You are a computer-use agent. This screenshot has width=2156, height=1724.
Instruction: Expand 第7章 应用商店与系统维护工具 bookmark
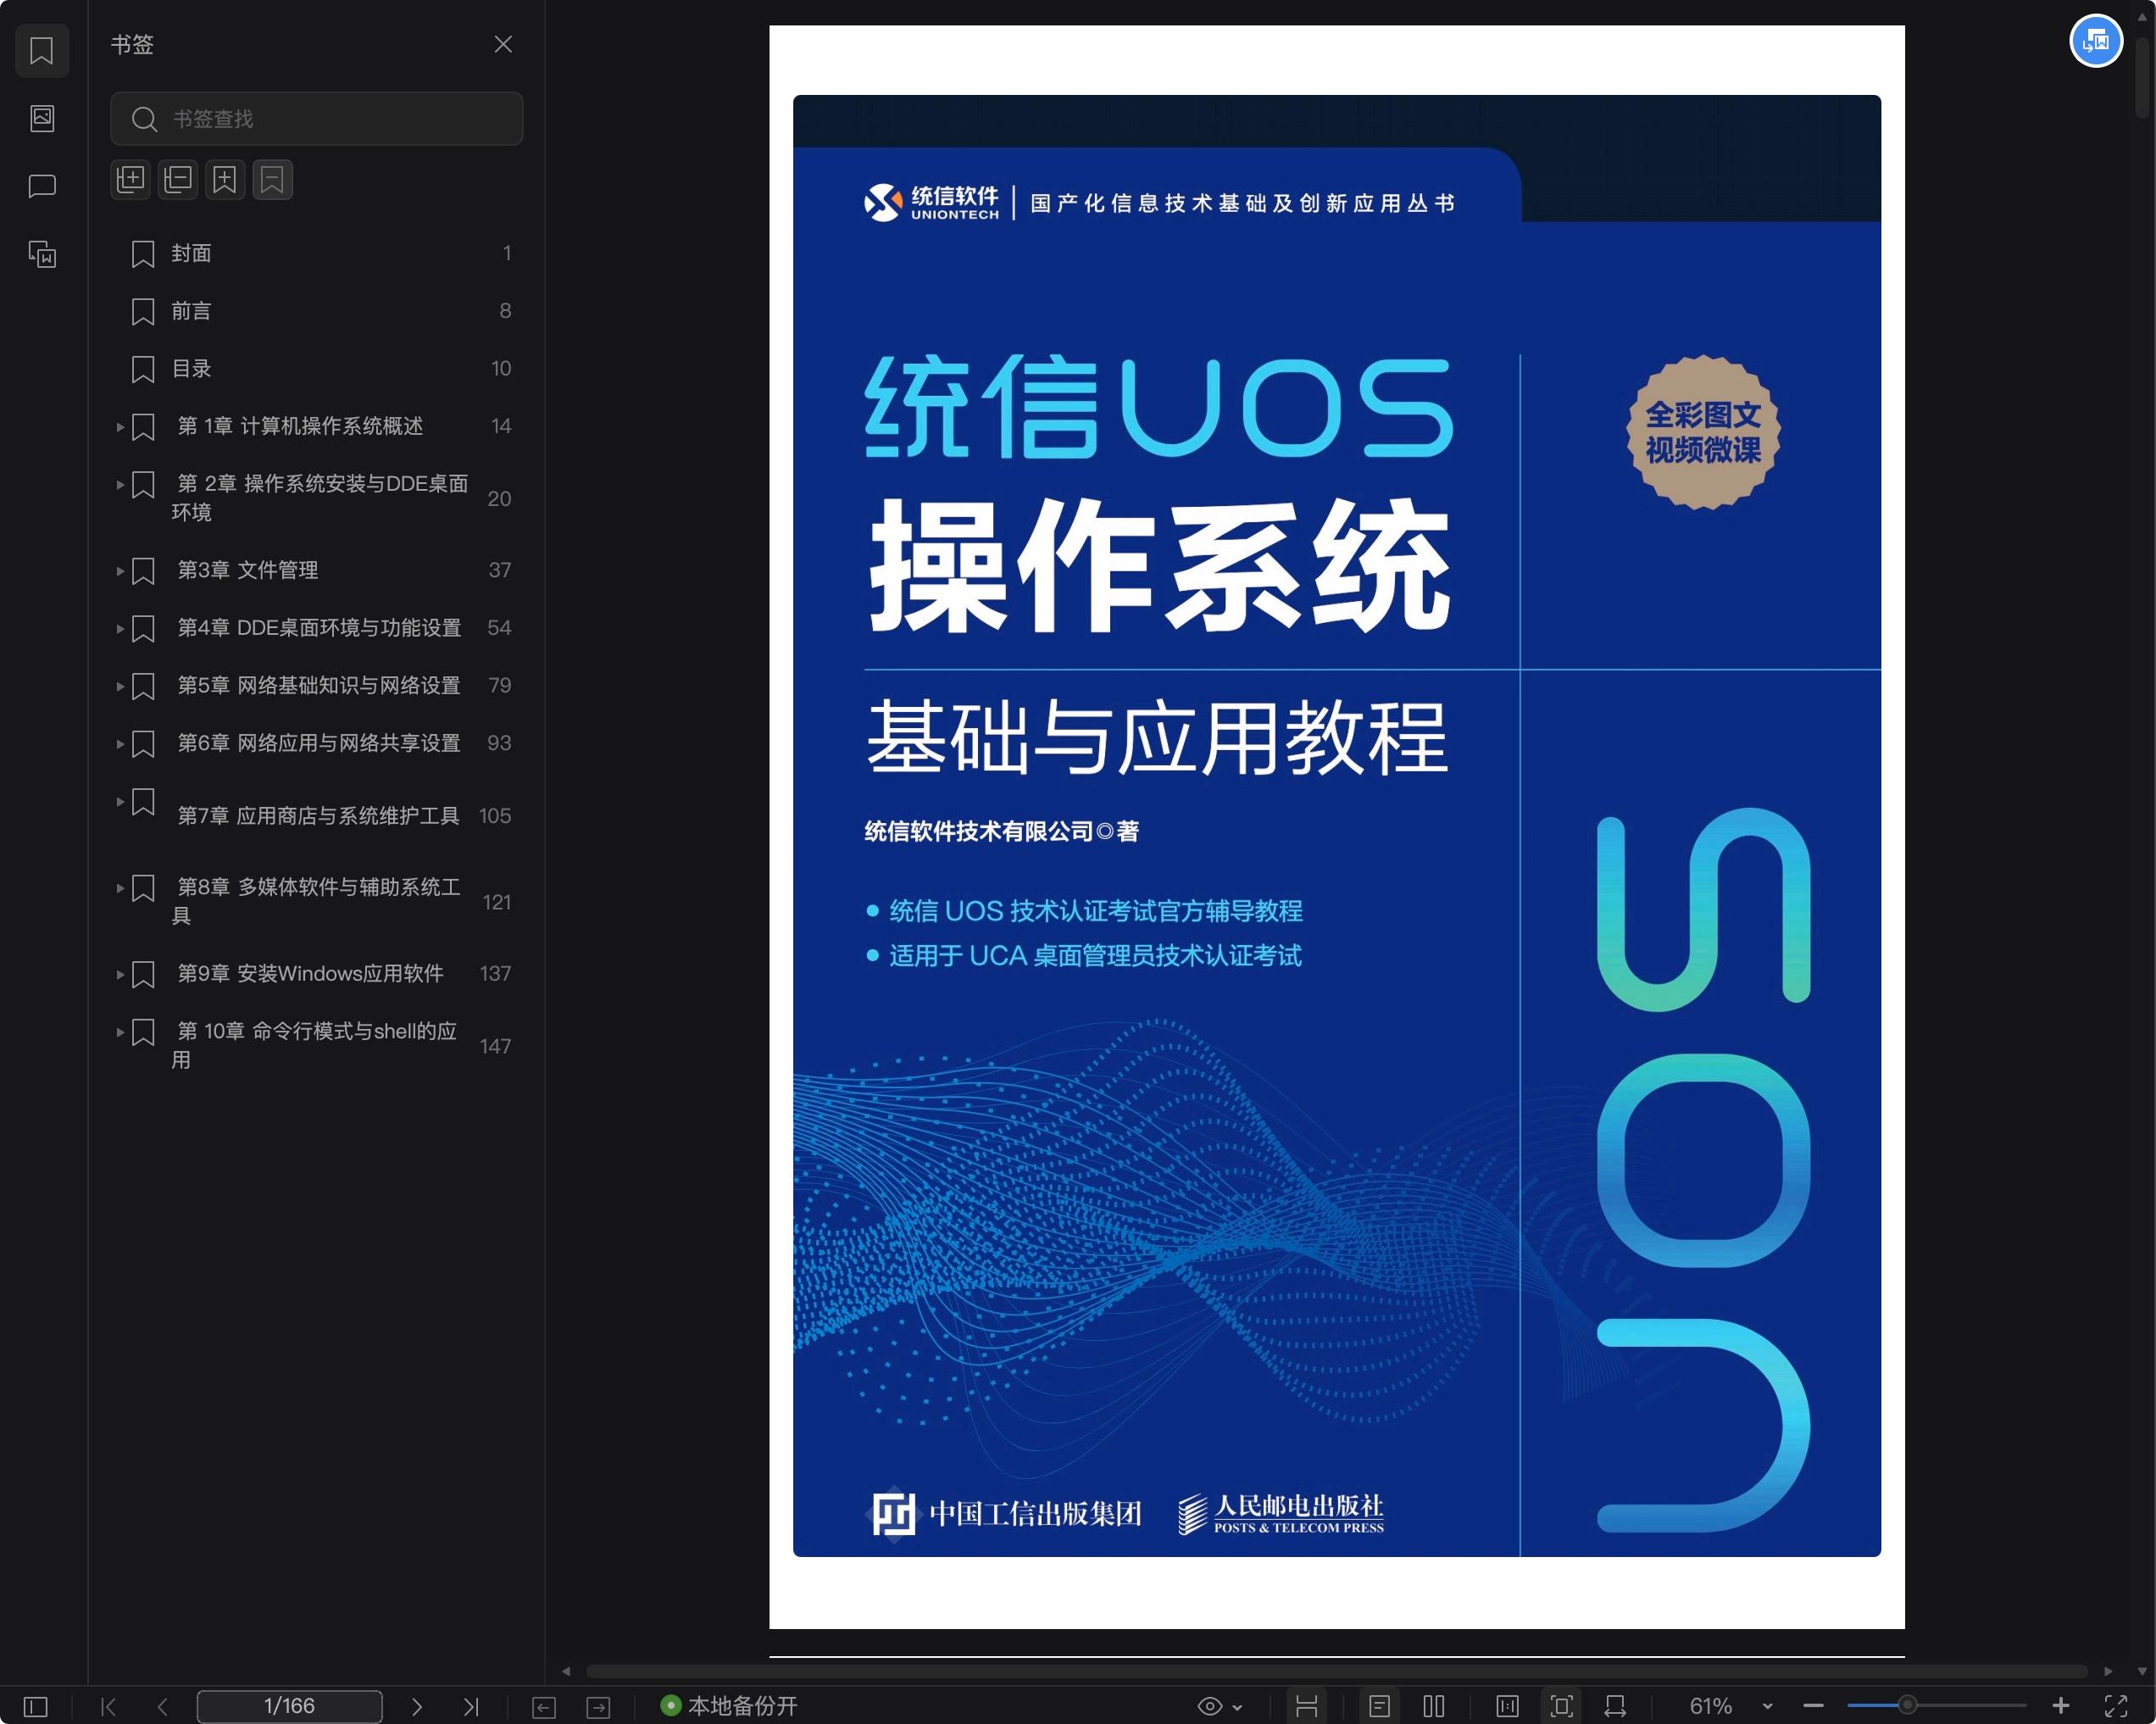(x=120, y=802)
